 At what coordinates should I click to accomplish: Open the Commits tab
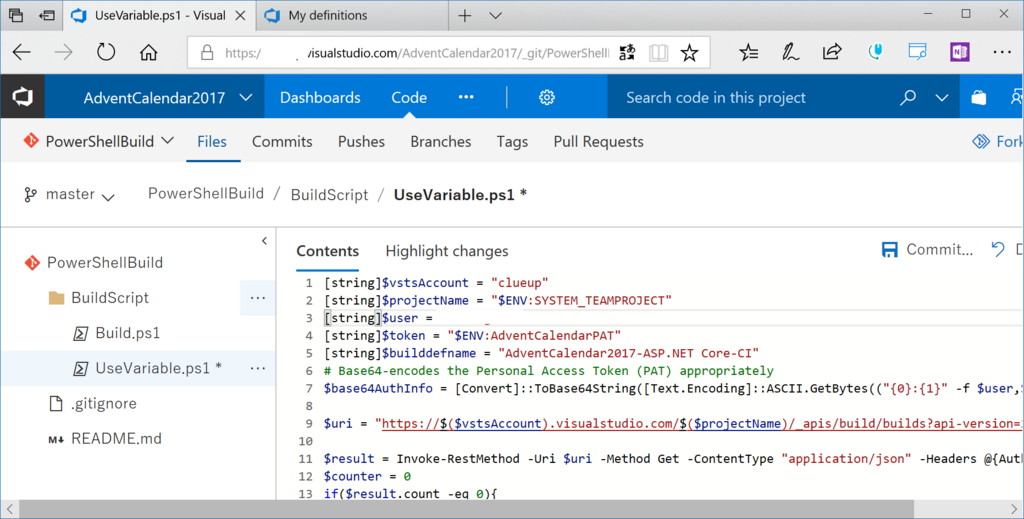pos(282,141)
